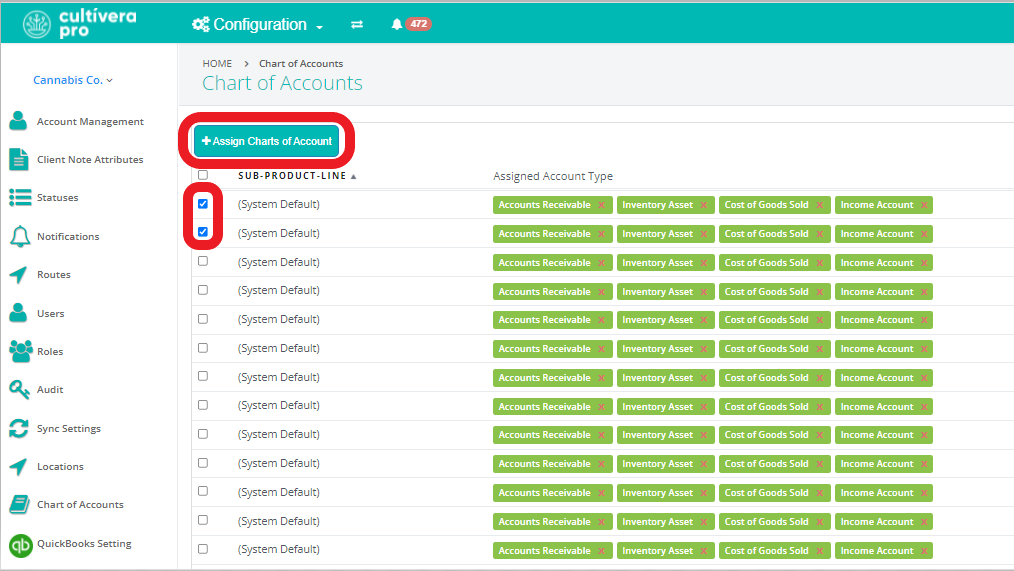Open the Roles page
This screenshot has height=571, width=1014.
(50, 352)
